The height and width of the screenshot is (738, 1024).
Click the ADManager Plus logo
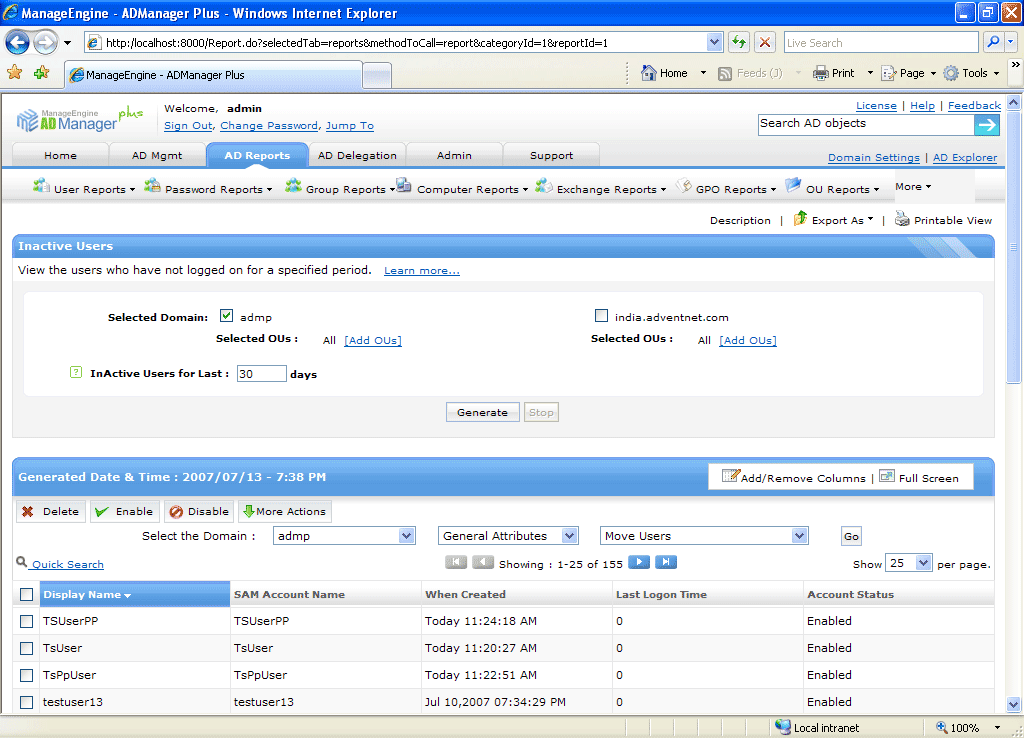click(79, 119)
